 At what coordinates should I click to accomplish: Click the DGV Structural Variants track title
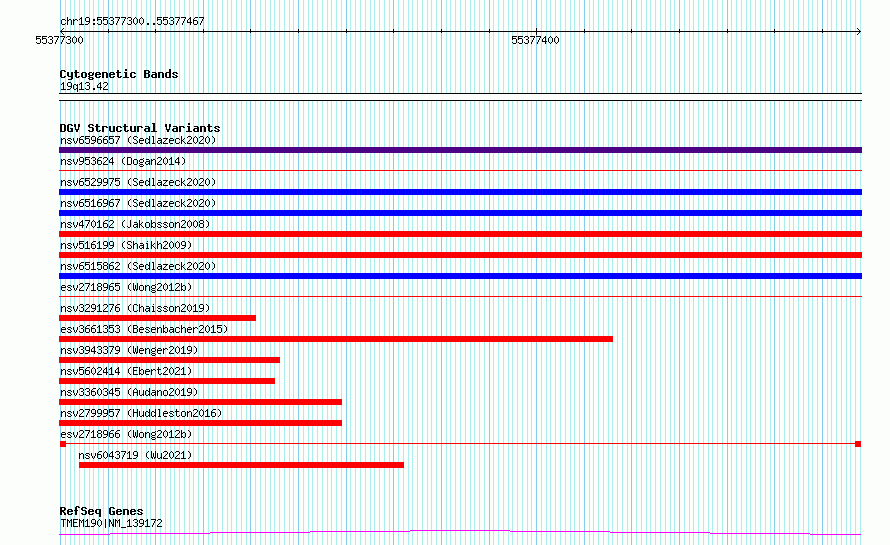pos(140,128)
